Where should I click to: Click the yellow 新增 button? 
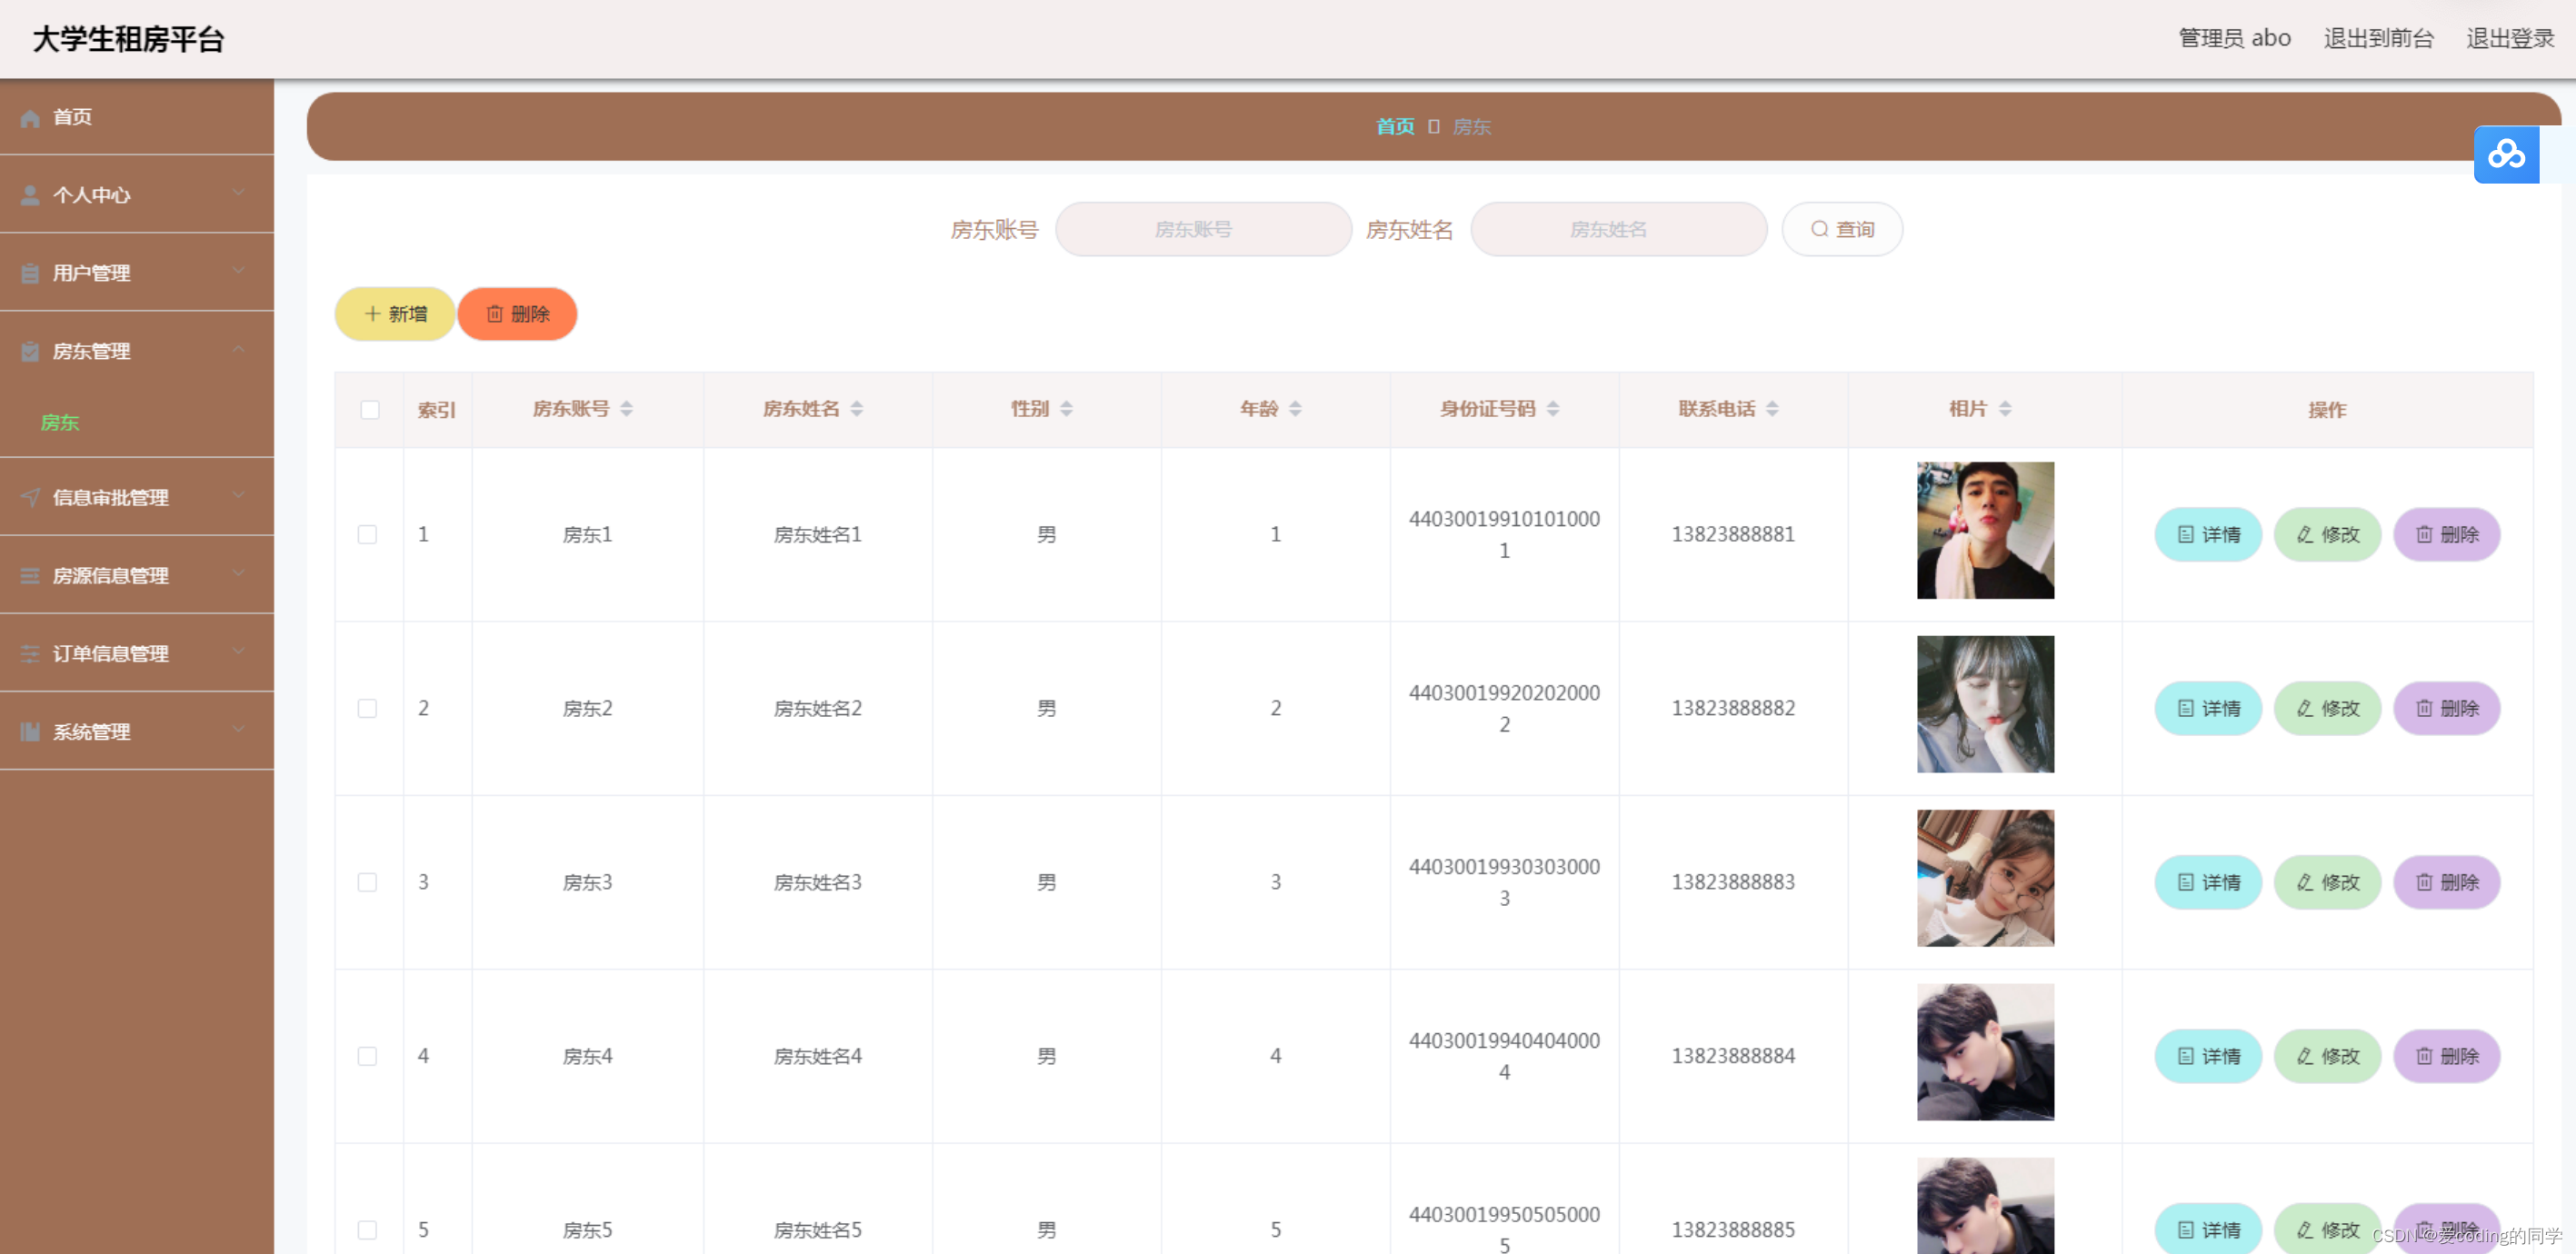coord(395,314)
